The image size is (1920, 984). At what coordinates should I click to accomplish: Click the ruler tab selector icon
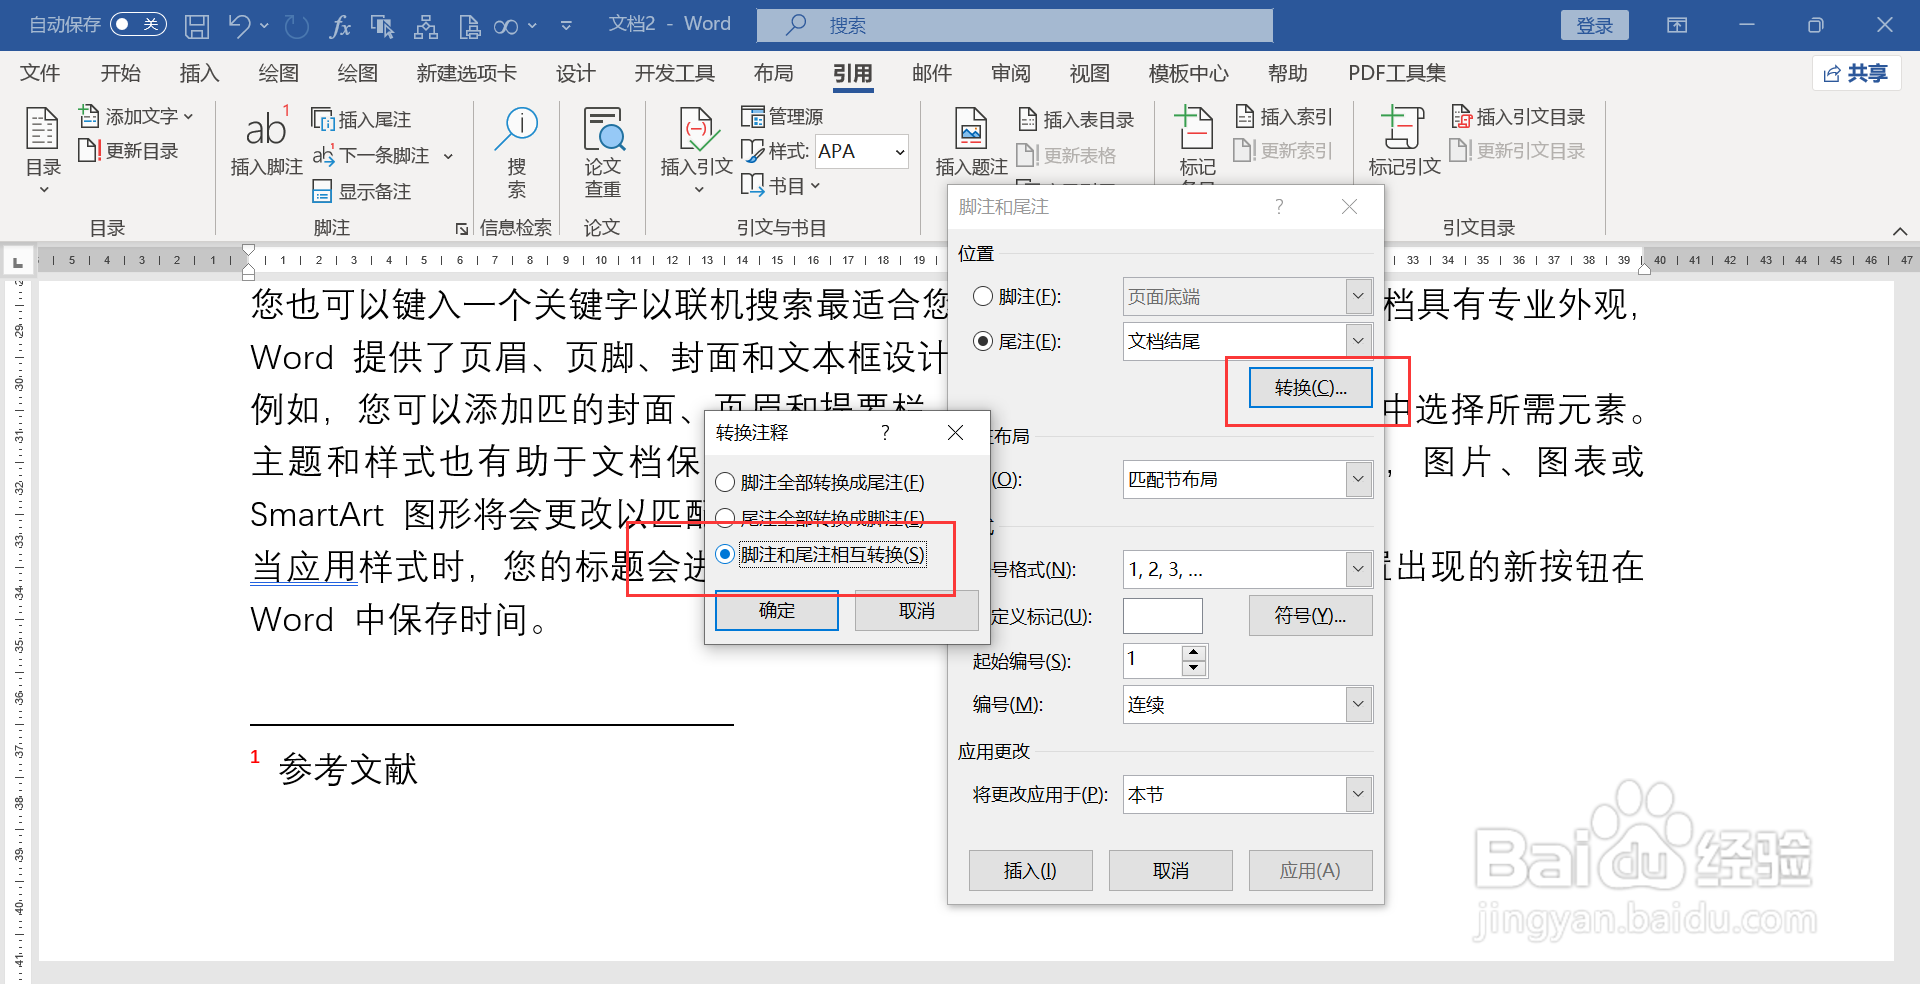point(17,262)
